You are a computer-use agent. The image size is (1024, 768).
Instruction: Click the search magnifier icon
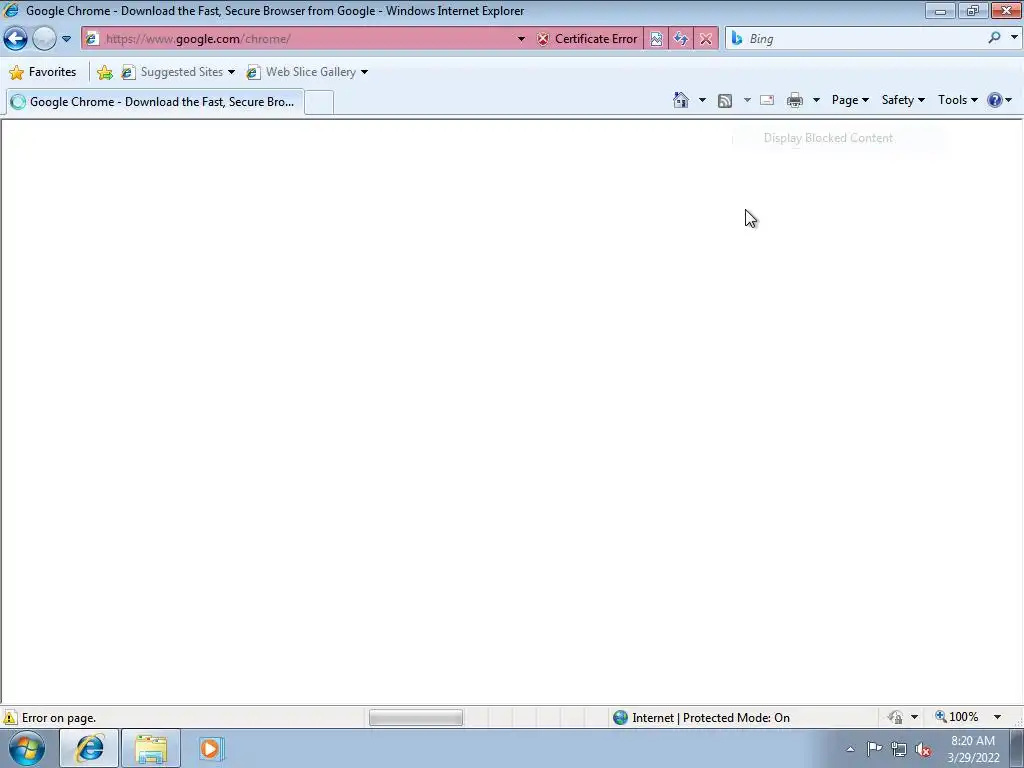tap(994, 38)
